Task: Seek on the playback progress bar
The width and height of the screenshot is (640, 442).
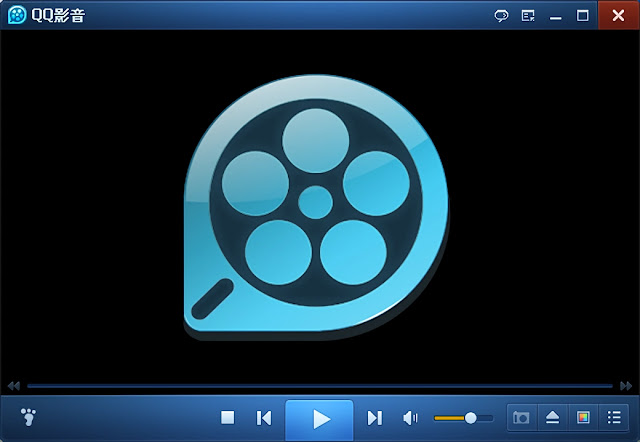Action: [320, 386]
